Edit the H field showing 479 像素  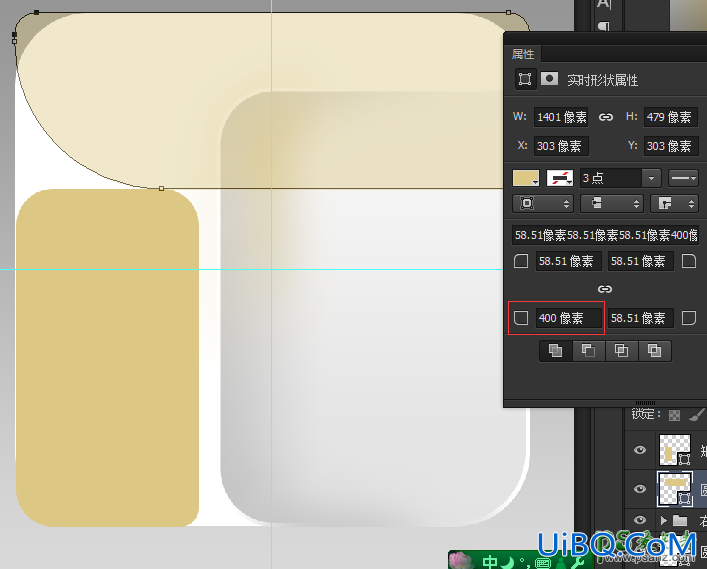(x=670, y=117)
